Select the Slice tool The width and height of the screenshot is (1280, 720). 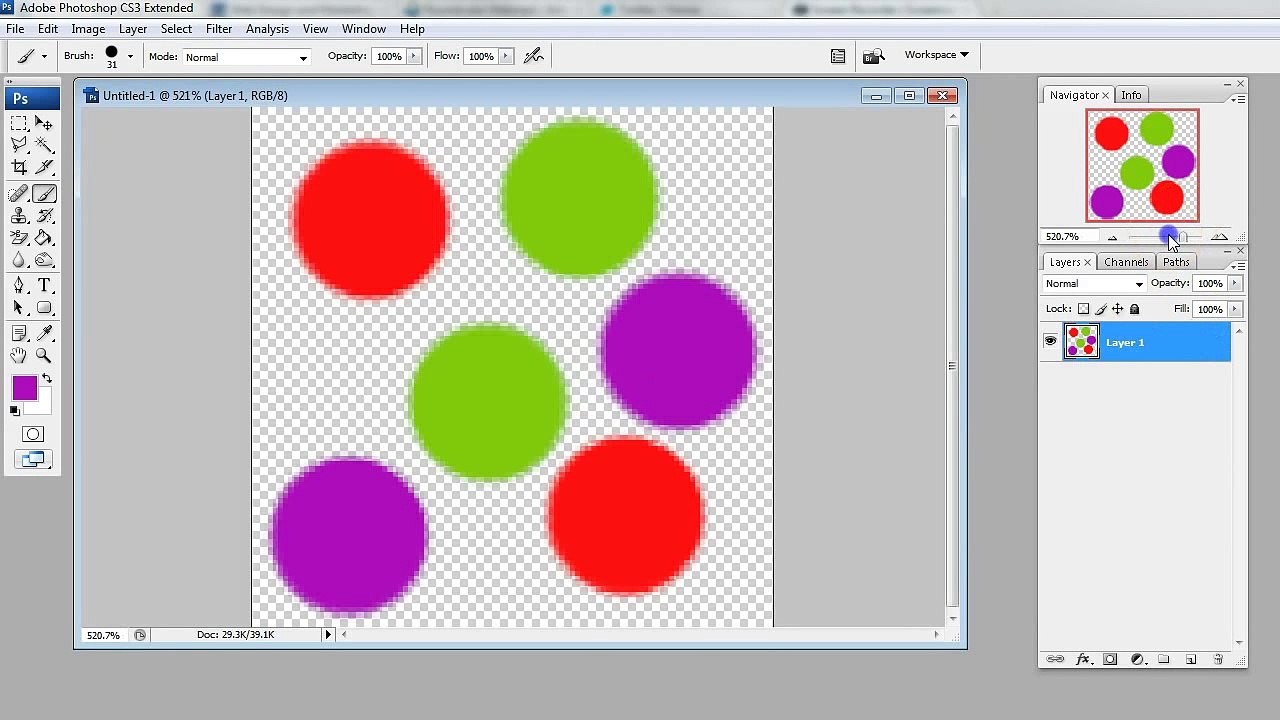click(44, 167)
